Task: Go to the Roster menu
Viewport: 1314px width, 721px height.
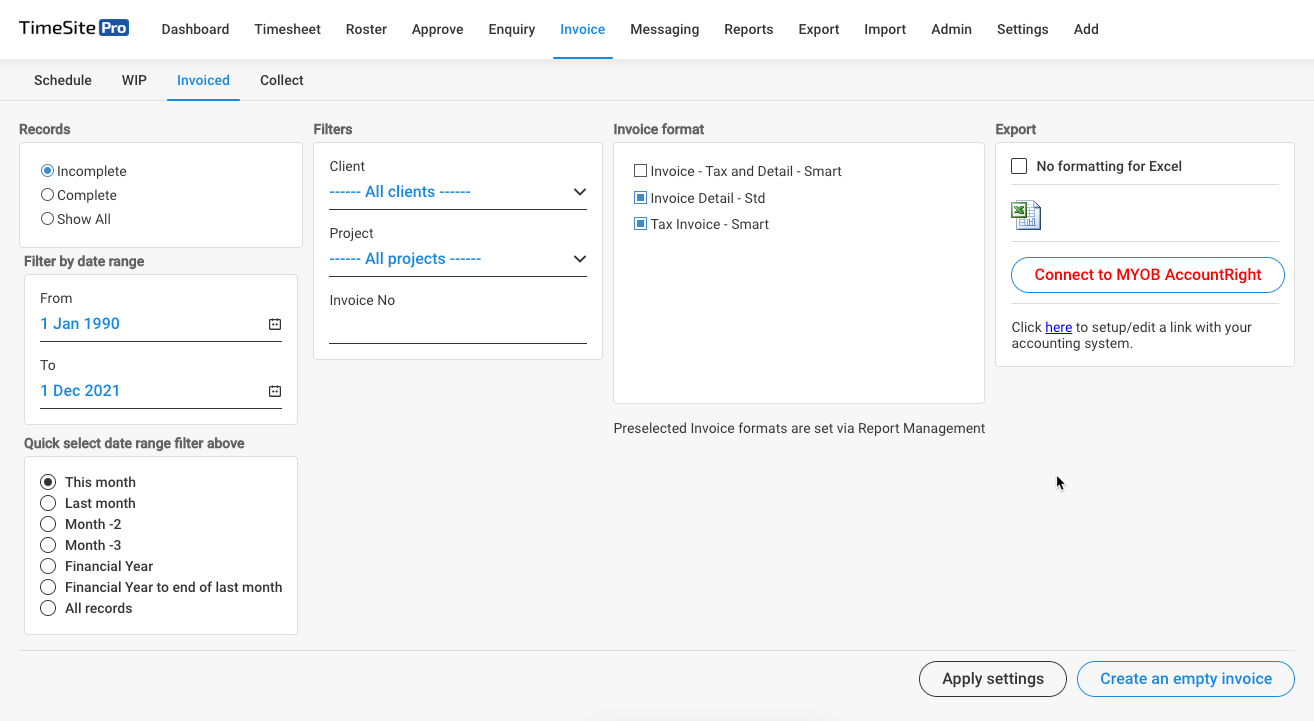Action: click(366, 29)
